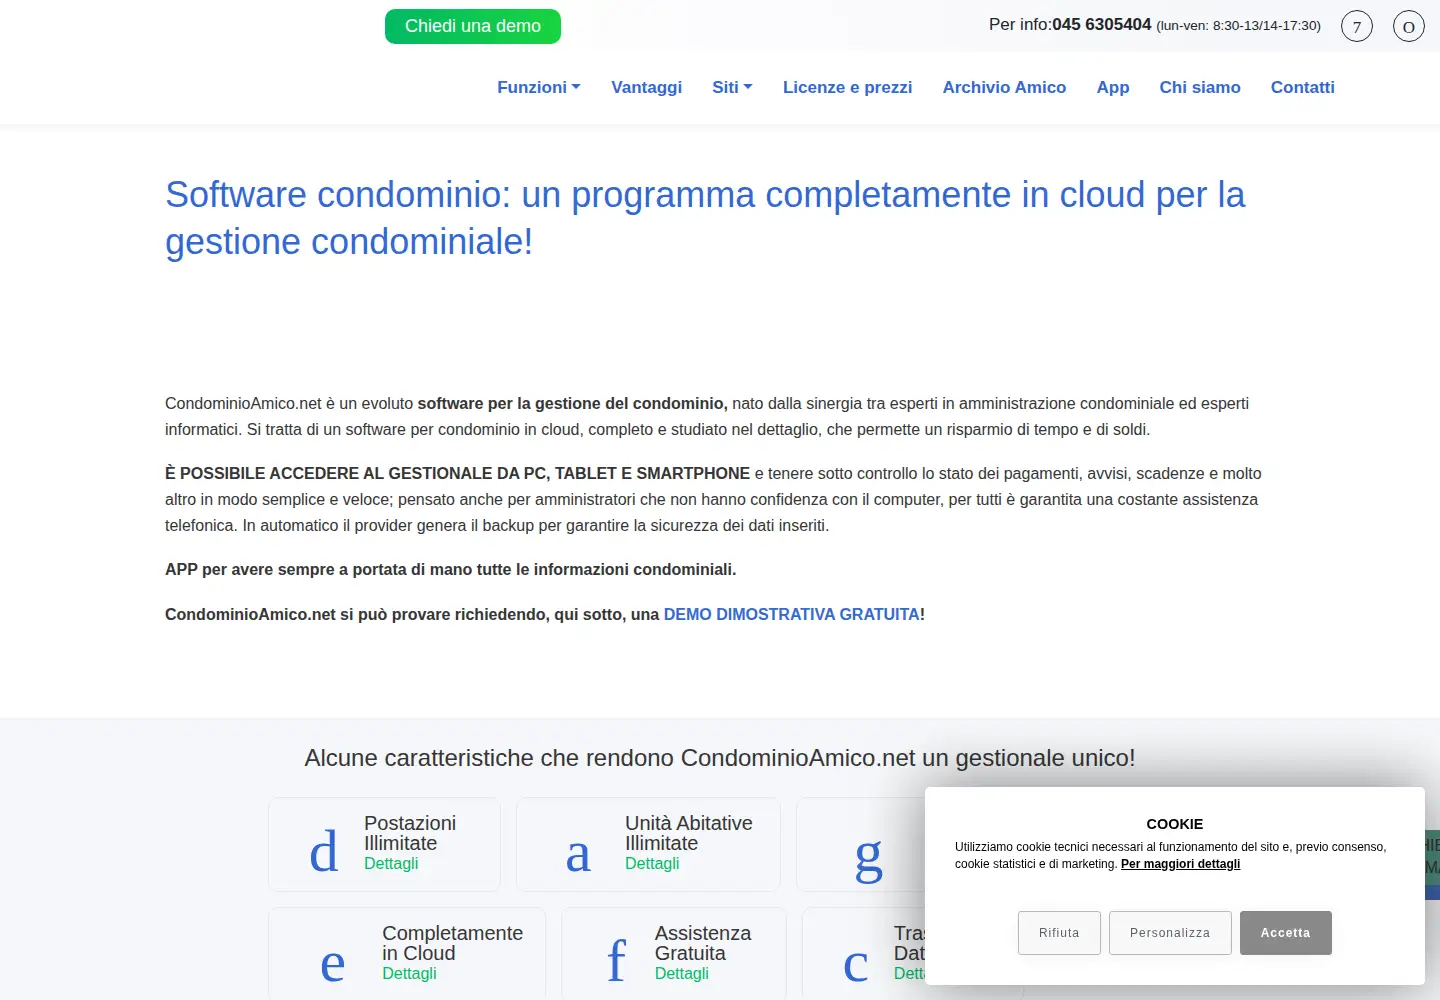Viewport: 1440px width, 1000px height.
Task: Click the circled O icon in header
Action: [1409, 26]
